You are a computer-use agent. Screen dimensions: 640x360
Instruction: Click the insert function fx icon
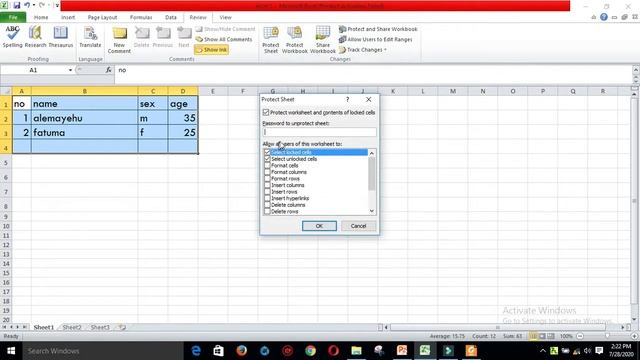click(109, 70)
